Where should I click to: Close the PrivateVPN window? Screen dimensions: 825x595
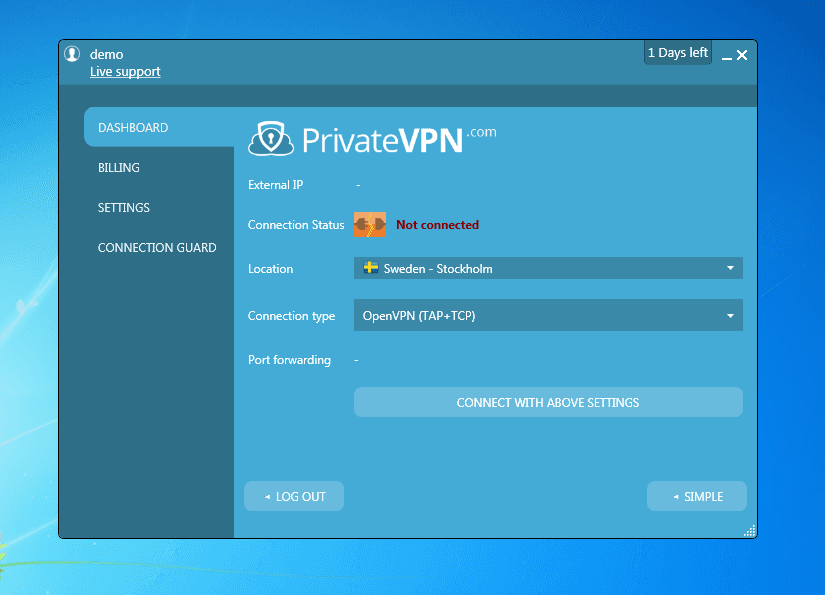(742, 55)
